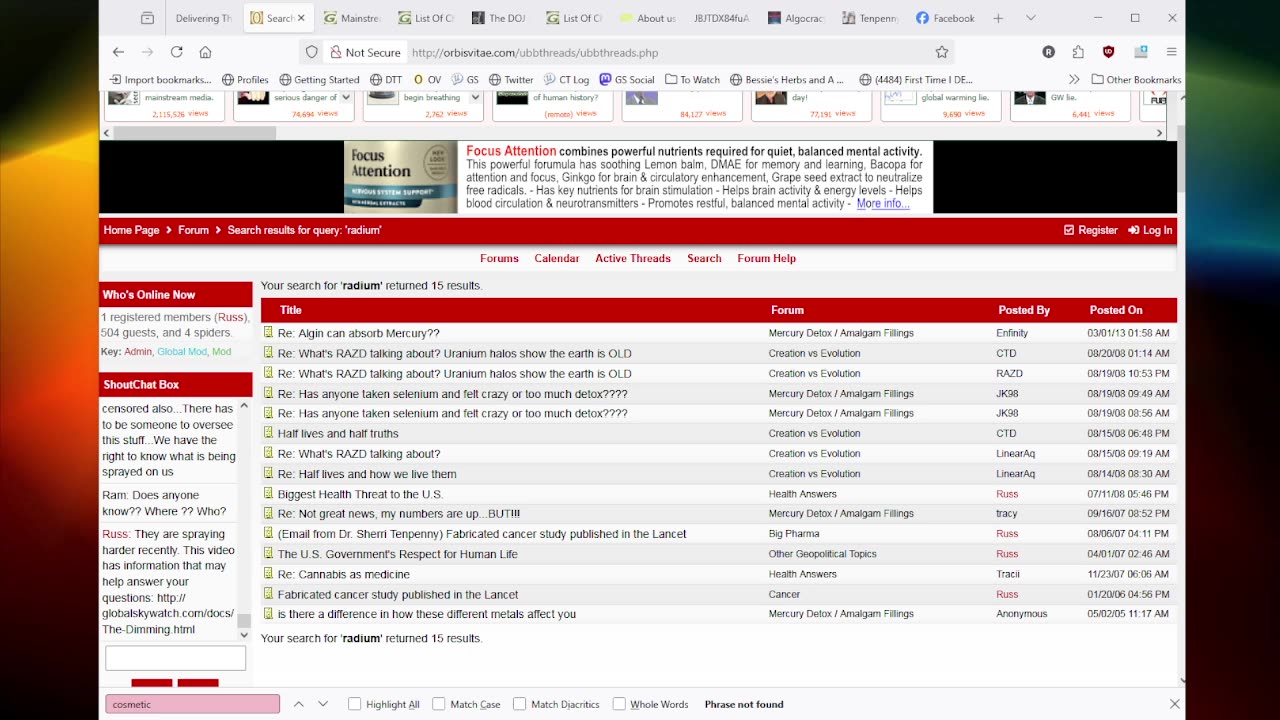This screenshot has width=1280, height=720.
Task: Bookmark this page with the star icon
Action: coord(941,52)
